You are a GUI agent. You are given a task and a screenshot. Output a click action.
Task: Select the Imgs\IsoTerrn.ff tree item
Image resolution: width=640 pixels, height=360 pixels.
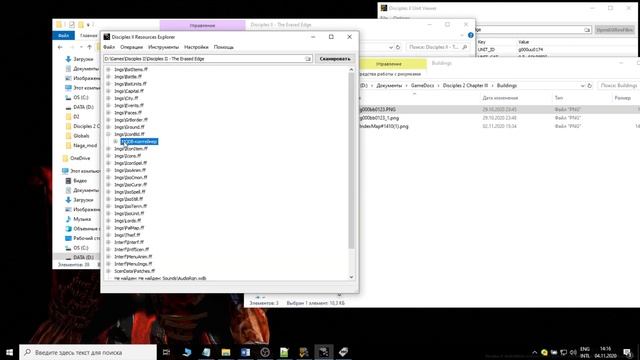[131, 206]
